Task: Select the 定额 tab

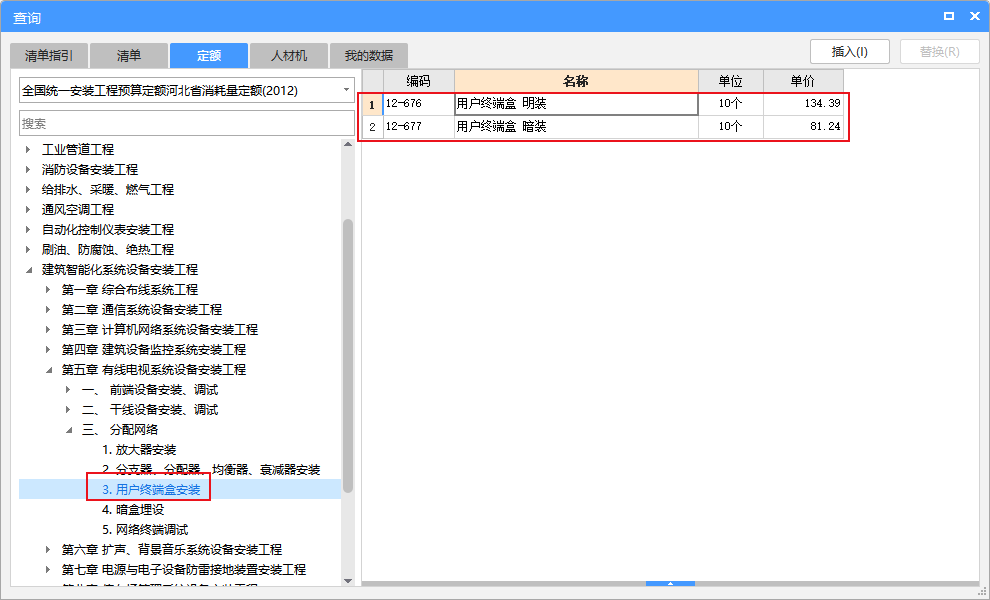Action: coord(208,56)
